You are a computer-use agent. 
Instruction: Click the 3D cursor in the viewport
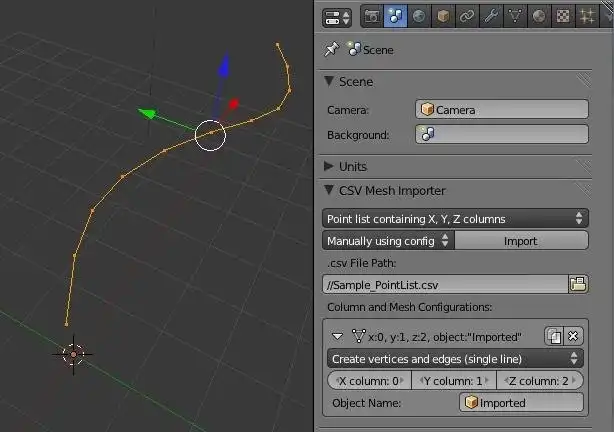73,354
